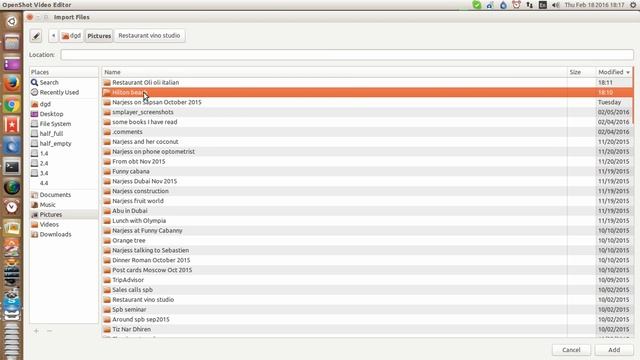
Task: Select From obt Nov 2015 folder
Action: [x=367, y=161]
